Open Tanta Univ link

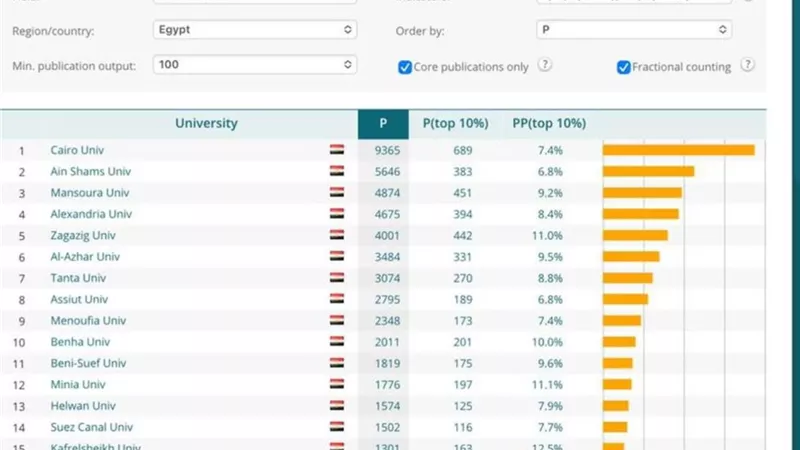(78, 278)
